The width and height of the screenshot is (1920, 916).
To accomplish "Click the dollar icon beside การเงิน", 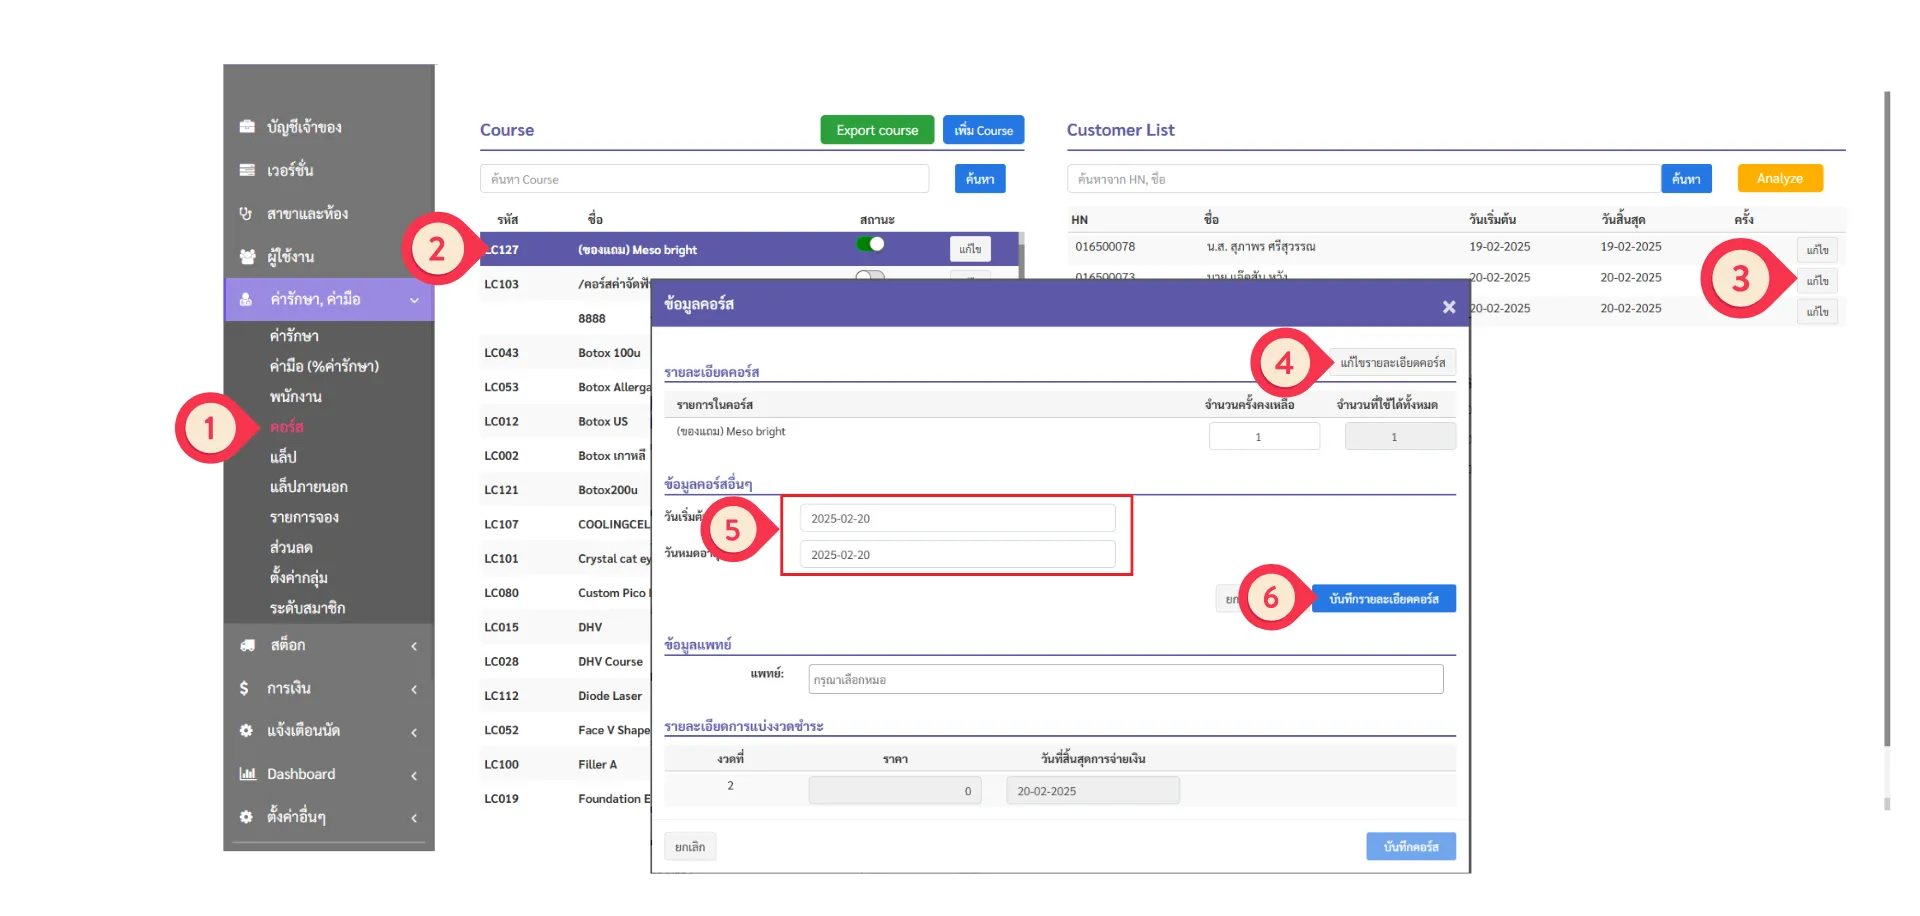I will pyautogui.click(x=244, y=688).
